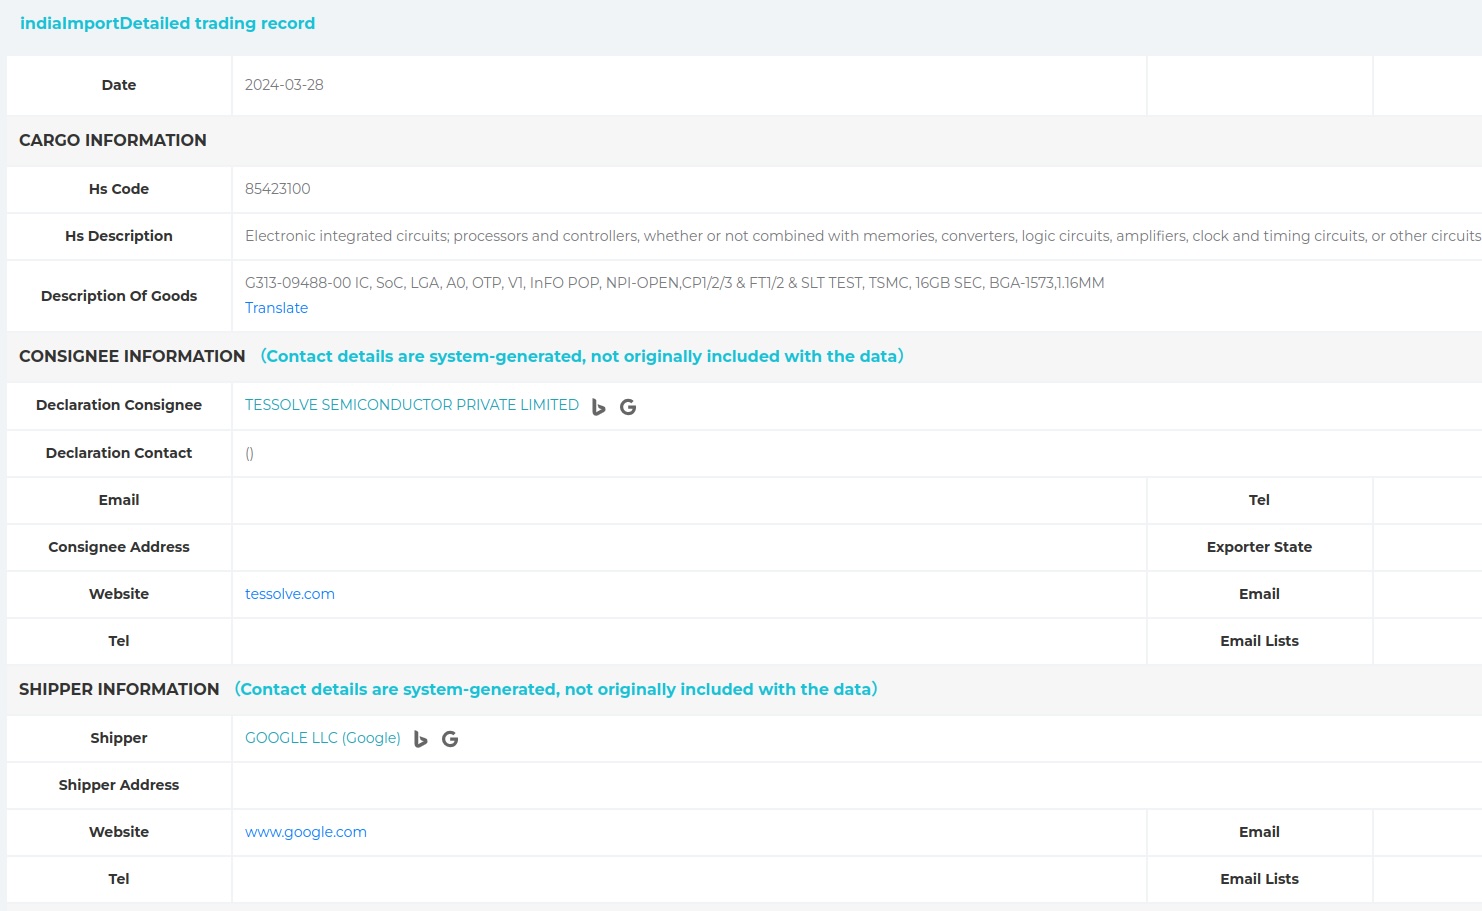1482x911 pixels.
Task: Open the tessolve.com website link
Action: click(290, 594)
